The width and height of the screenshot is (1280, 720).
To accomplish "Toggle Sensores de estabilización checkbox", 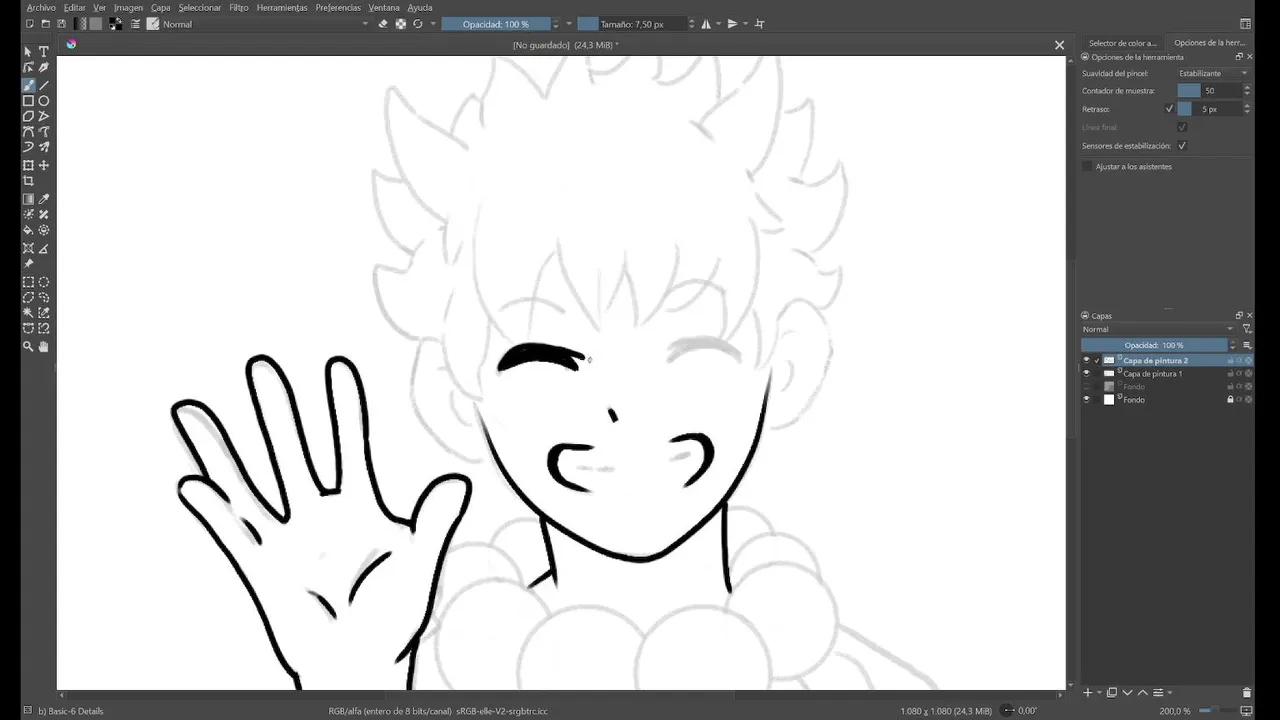I will (1182, 146).
